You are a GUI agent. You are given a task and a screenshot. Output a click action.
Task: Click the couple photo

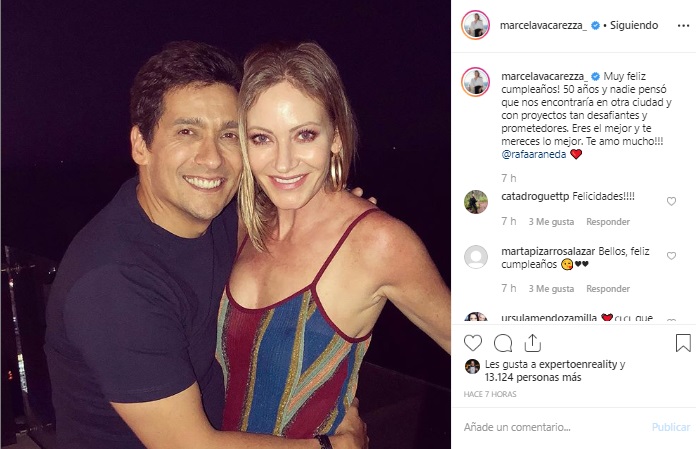[x=225, y=225]
